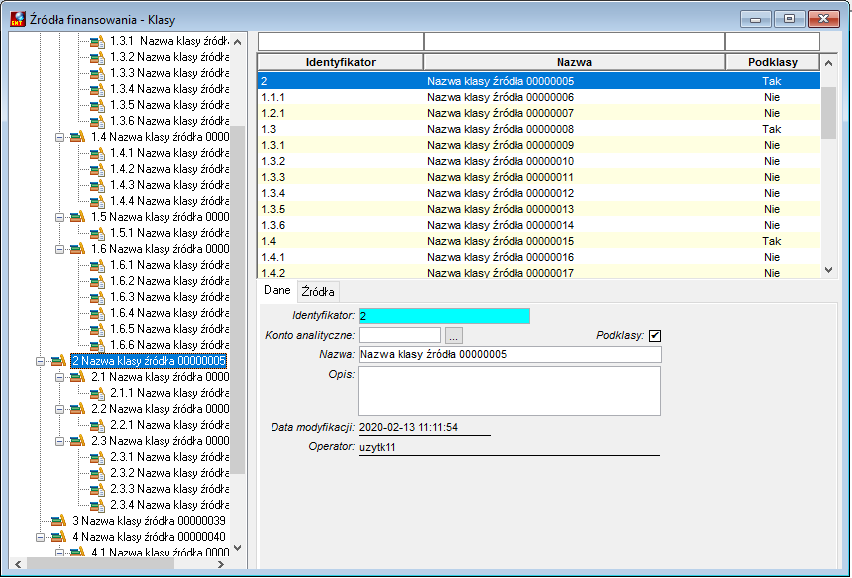Select tree item 1.6.6 Nazwa klasy
Viewport: 852px width, 578px height.
[169, 345]
